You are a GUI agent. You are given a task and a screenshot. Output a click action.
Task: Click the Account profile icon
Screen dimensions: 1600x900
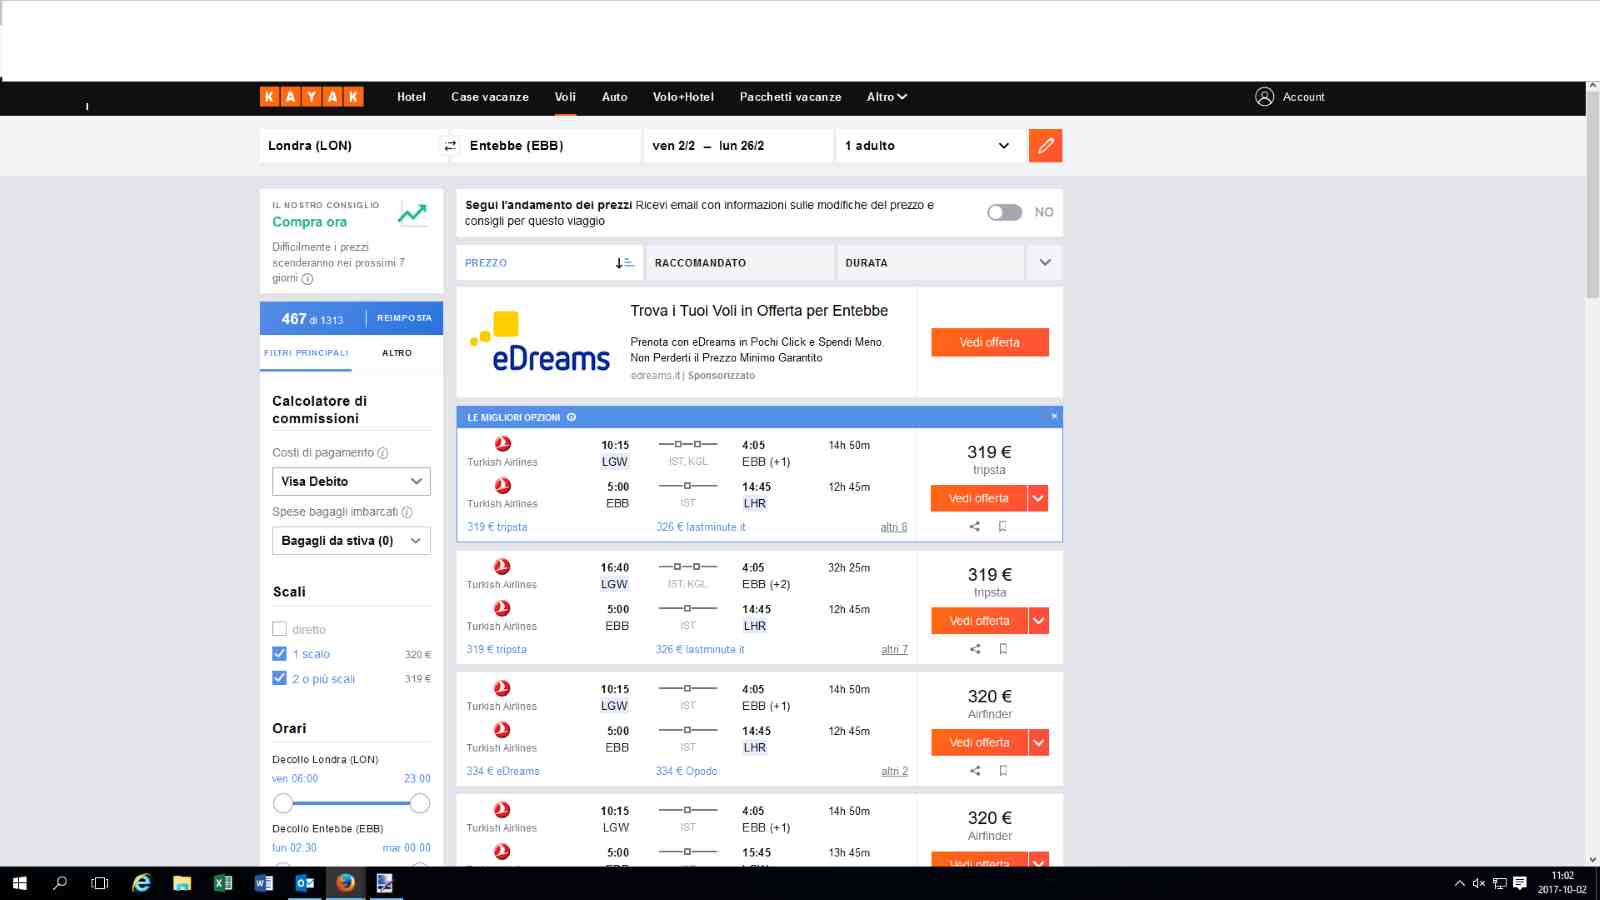pyautogui.click(x=1264, y=97)
